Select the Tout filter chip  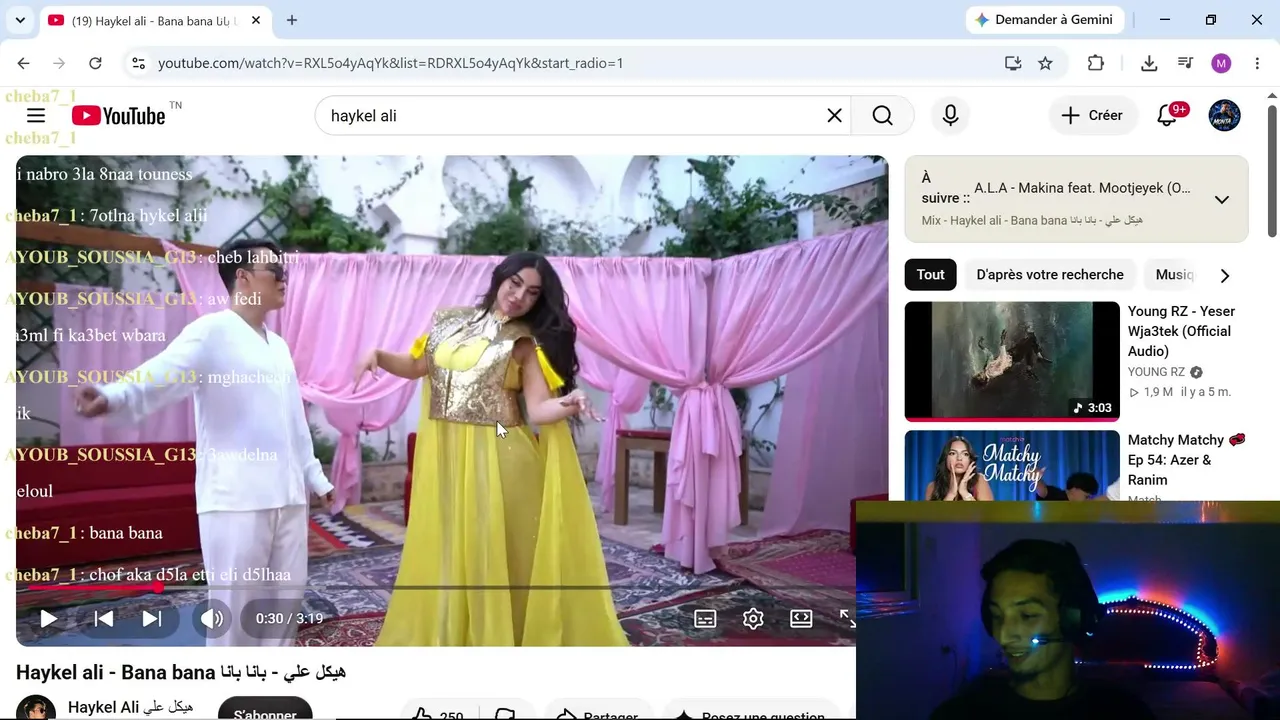[930, 275]
